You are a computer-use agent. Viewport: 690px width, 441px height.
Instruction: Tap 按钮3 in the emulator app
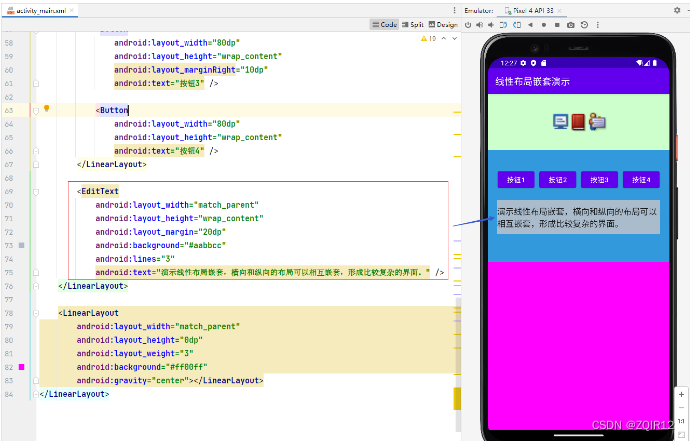(x=599, y=180)
